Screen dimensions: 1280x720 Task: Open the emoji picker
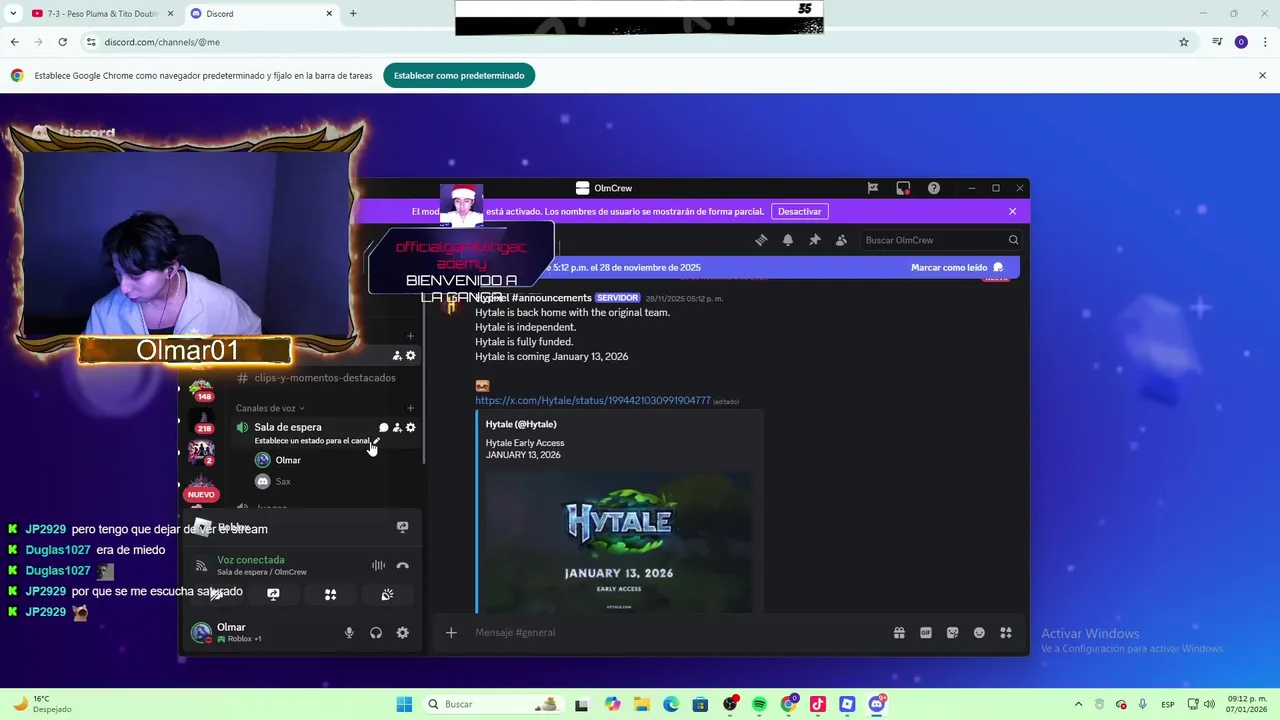pos(979,632)
